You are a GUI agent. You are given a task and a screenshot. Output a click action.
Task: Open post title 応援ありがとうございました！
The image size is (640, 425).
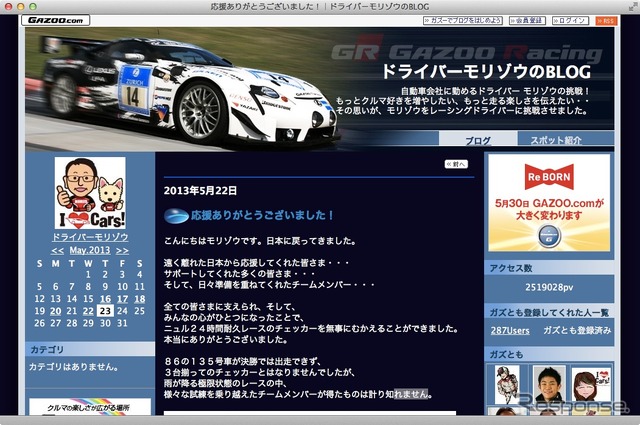click(262, 216)
